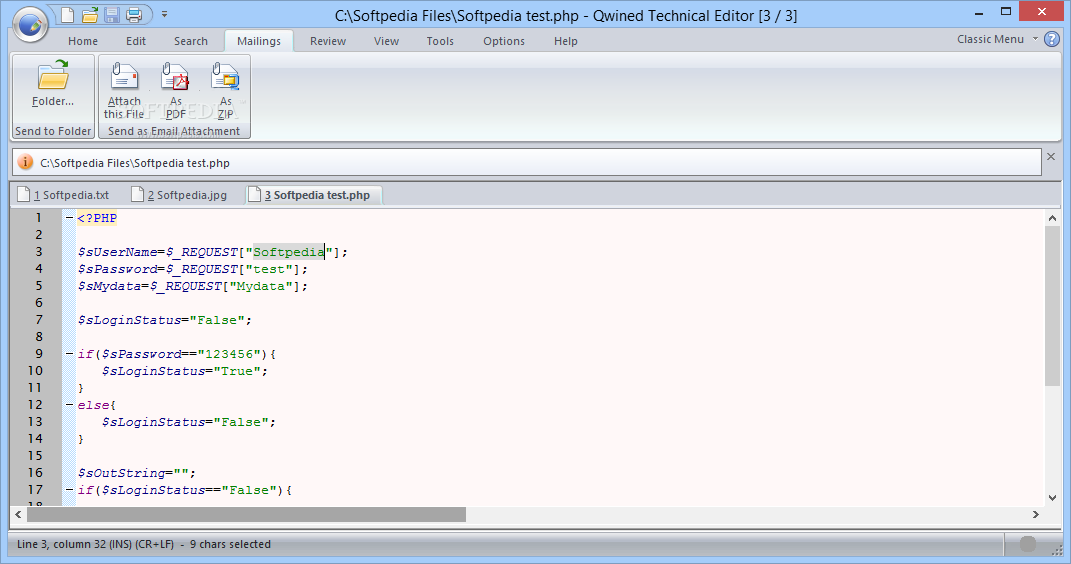Screen dimensions: 1071x564
Task: Close the file path info bar
Action: tap(1051, 157)
